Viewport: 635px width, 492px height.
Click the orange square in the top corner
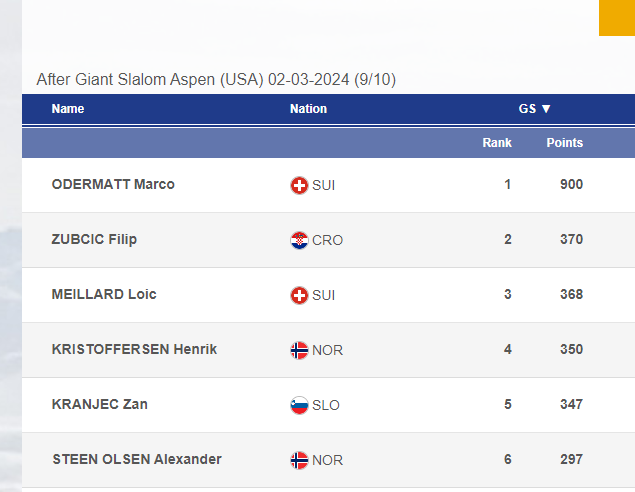pyautogui.click(x=617, y=17)
